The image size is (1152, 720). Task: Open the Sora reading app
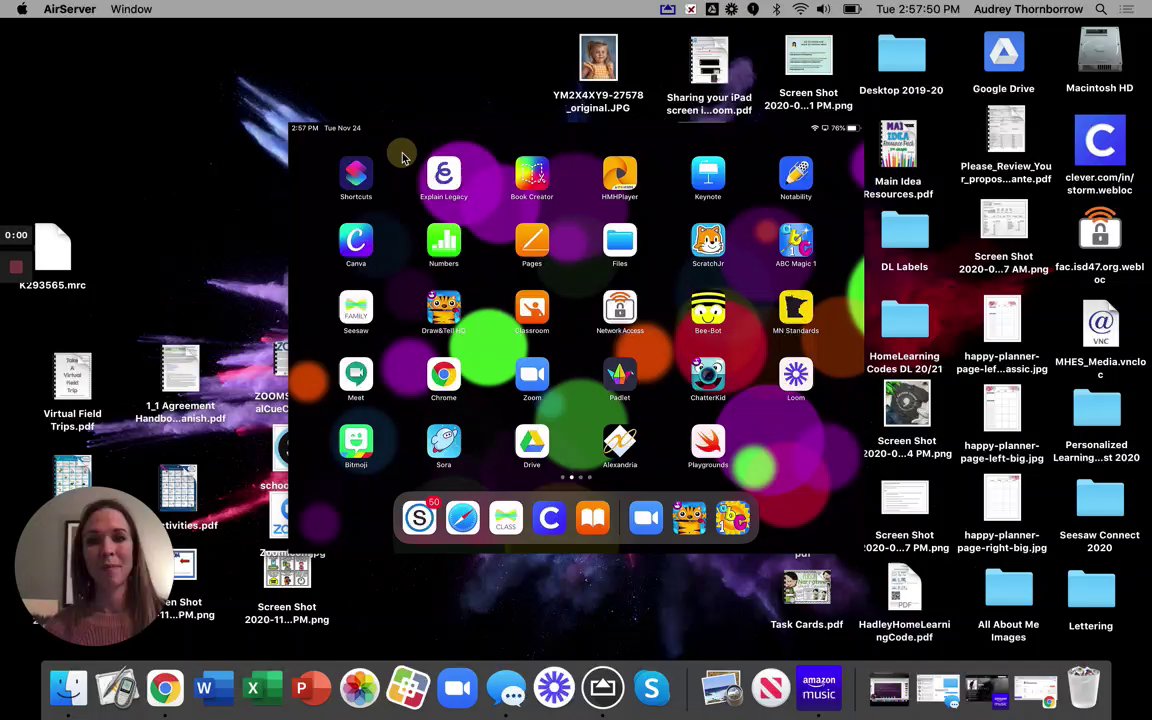point(444,442)
